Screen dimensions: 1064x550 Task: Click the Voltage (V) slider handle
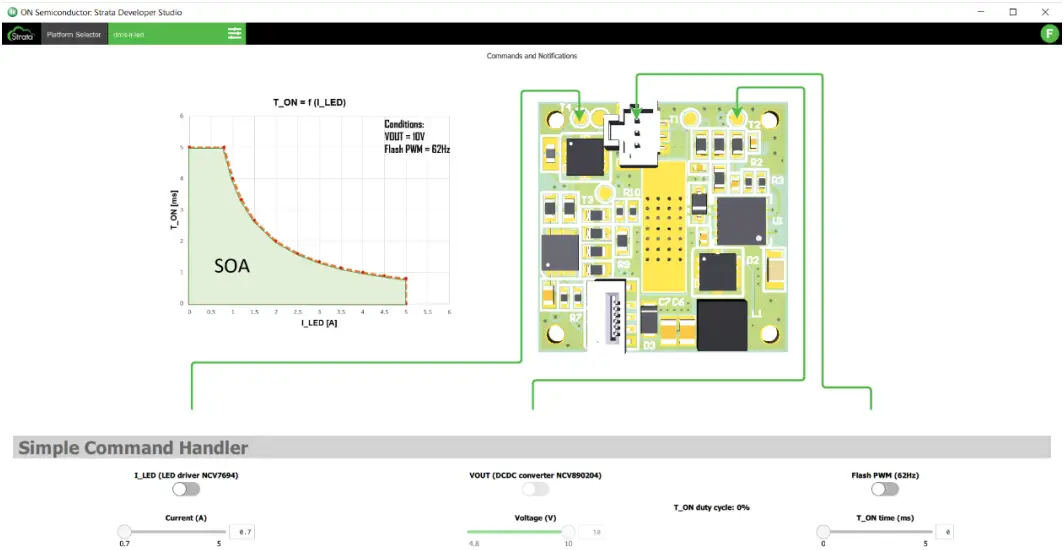click(568, 531)
